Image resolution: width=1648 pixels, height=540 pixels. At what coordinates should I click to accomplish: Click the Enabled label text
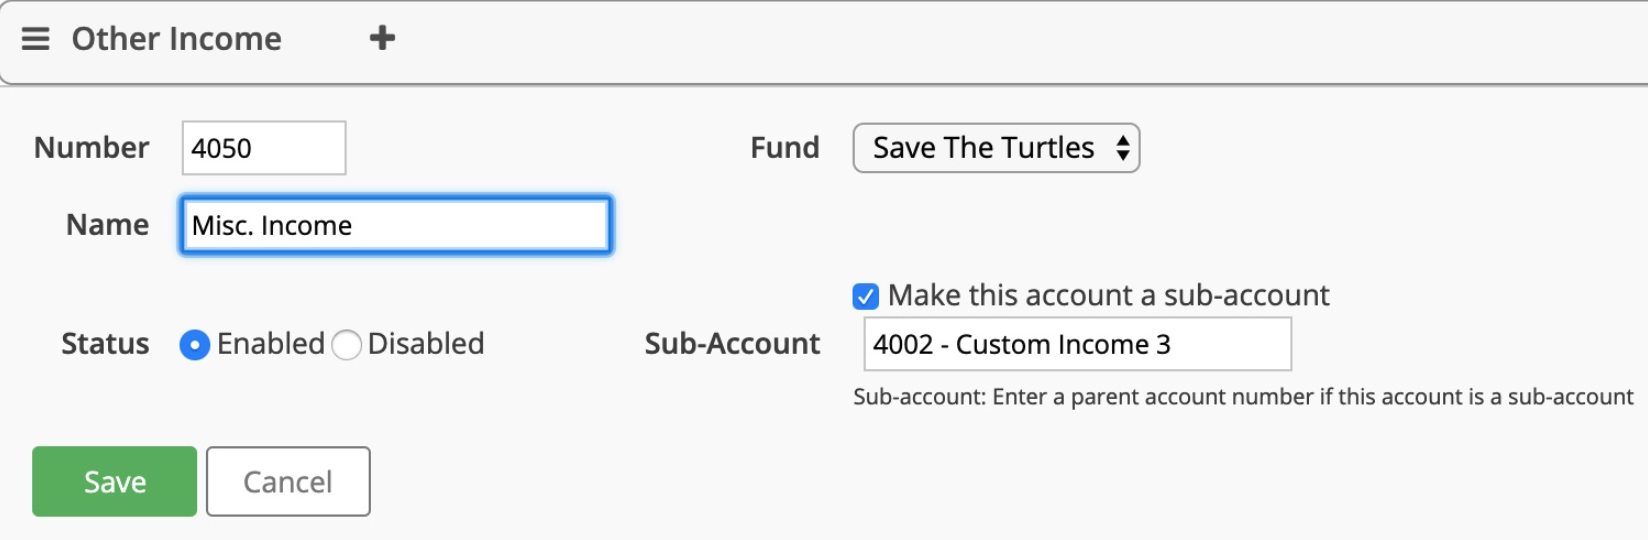[x=271, y=344]
